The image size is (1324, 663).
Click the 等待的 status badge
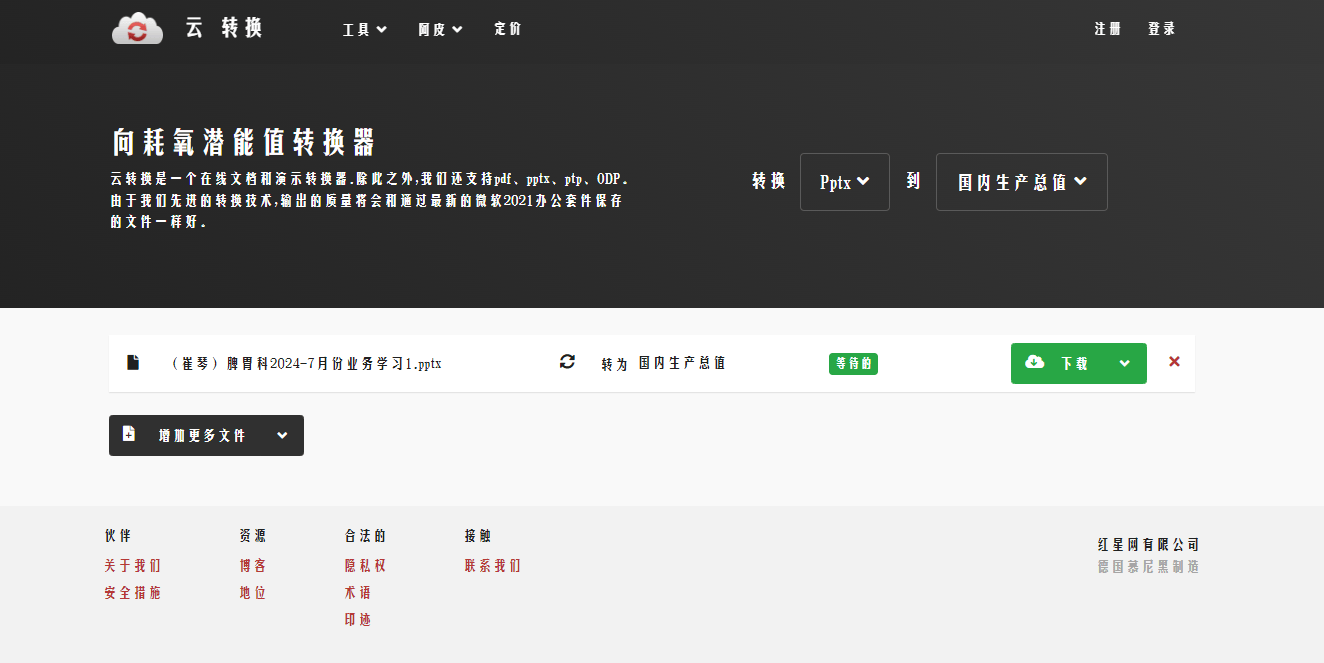[x=853, y=363]
